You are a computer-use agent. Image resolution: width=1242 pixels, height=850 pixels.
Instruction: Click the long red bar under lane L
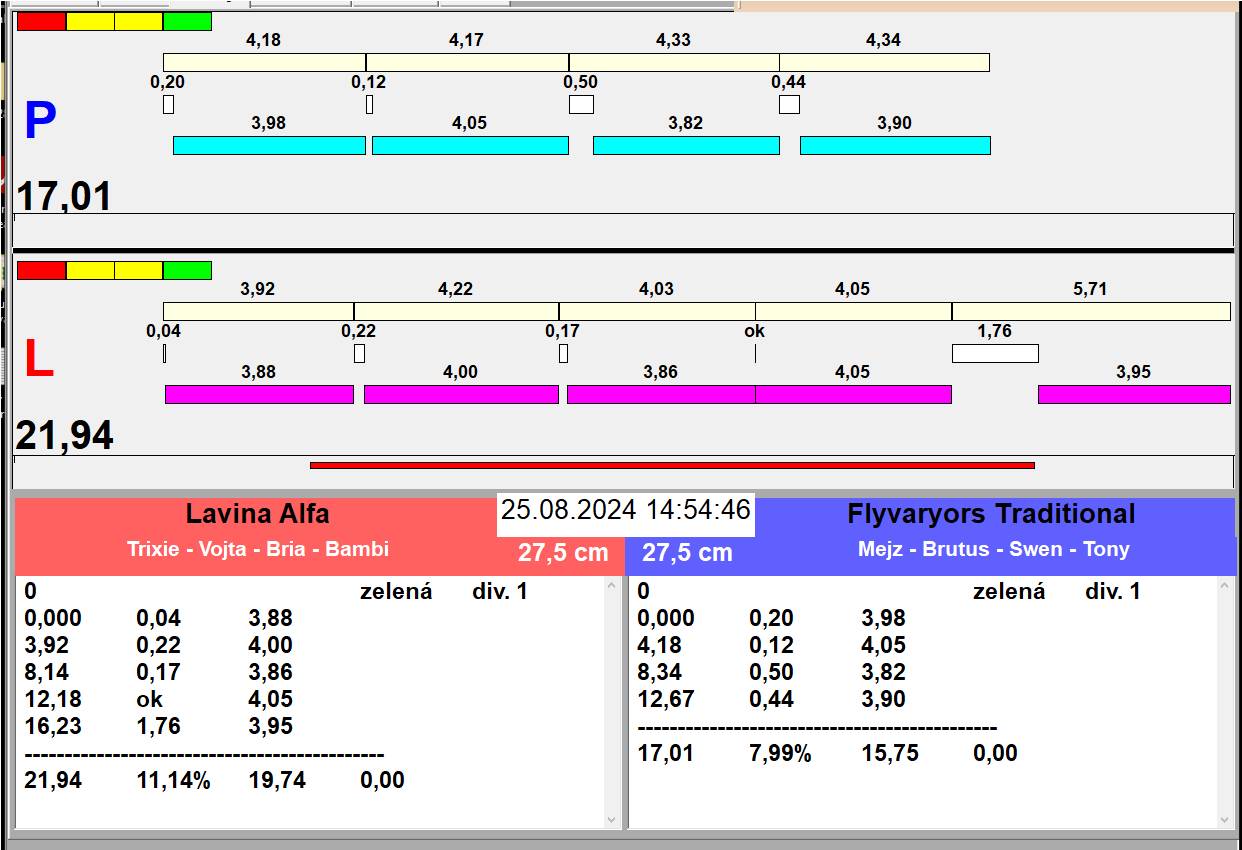pos(672,465)
